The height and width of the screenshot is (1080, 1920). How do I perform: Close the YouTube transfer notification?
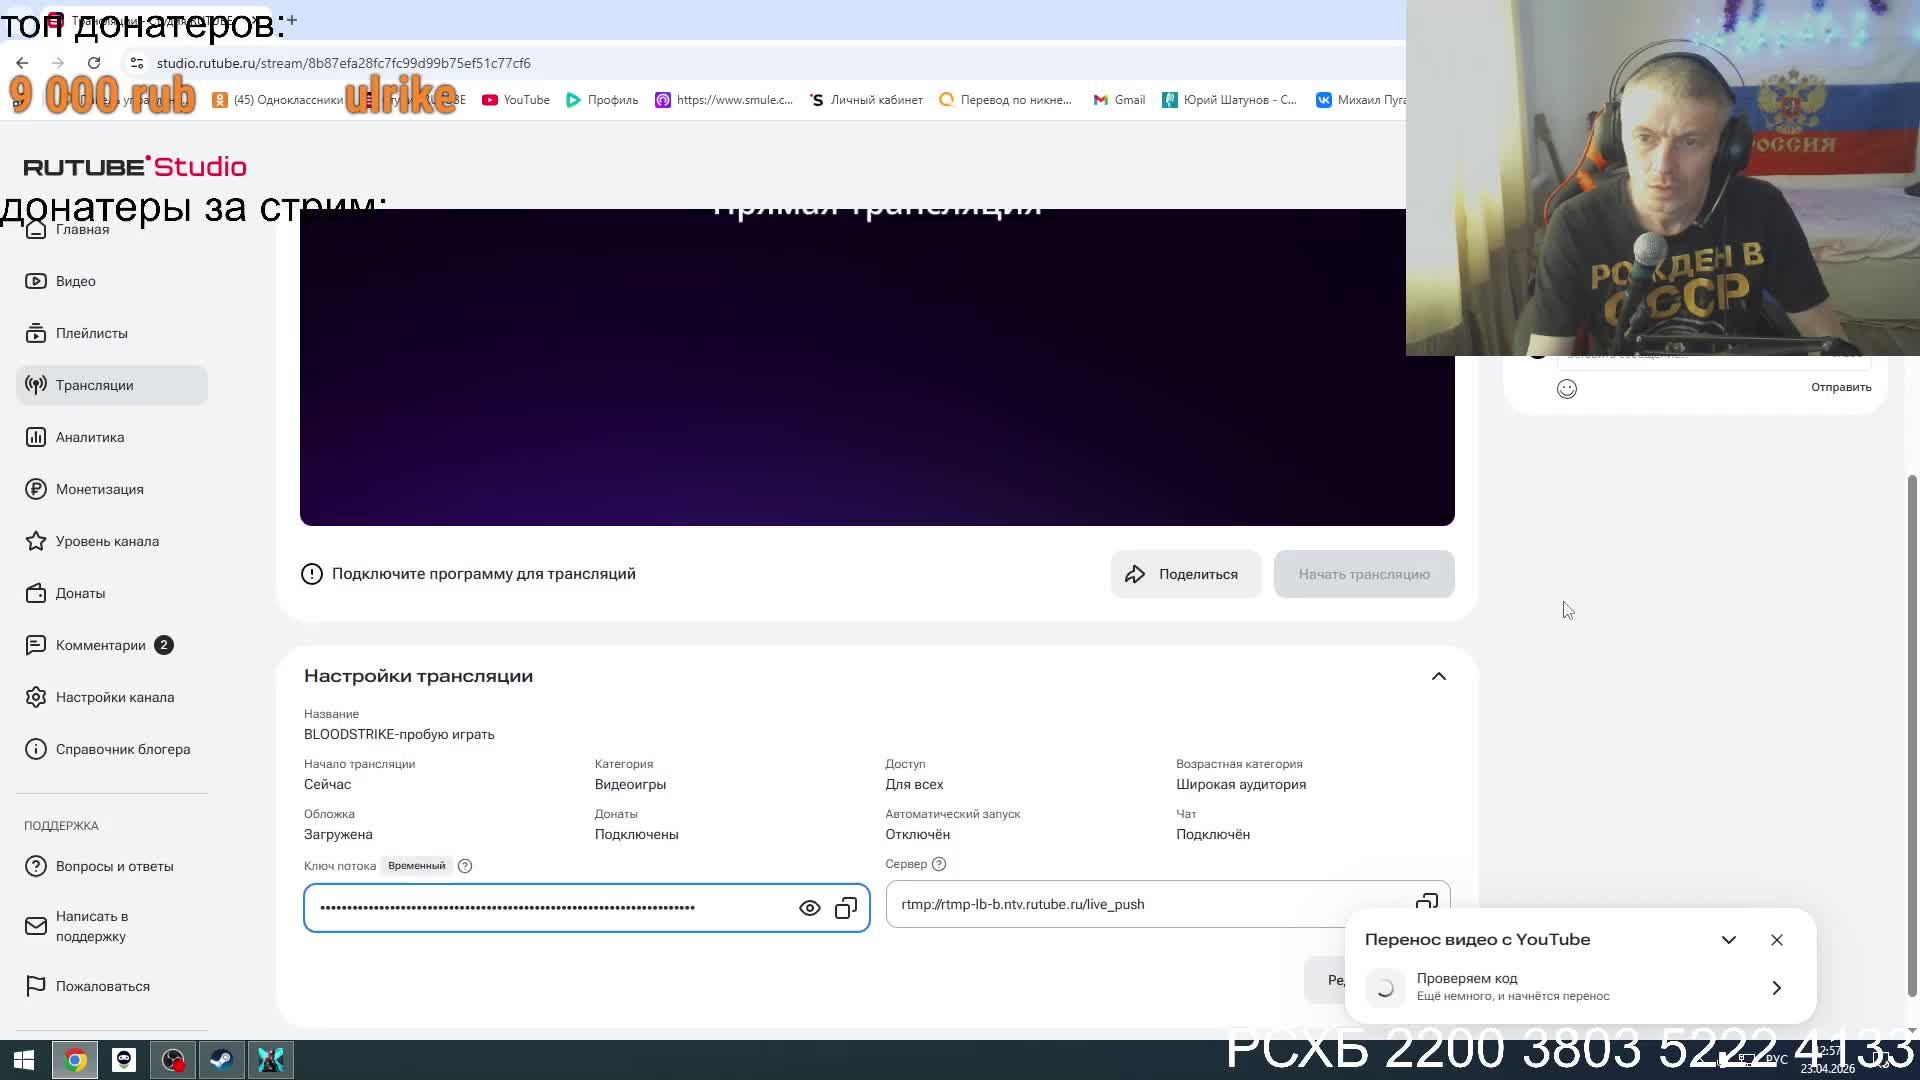(1776, 940)
